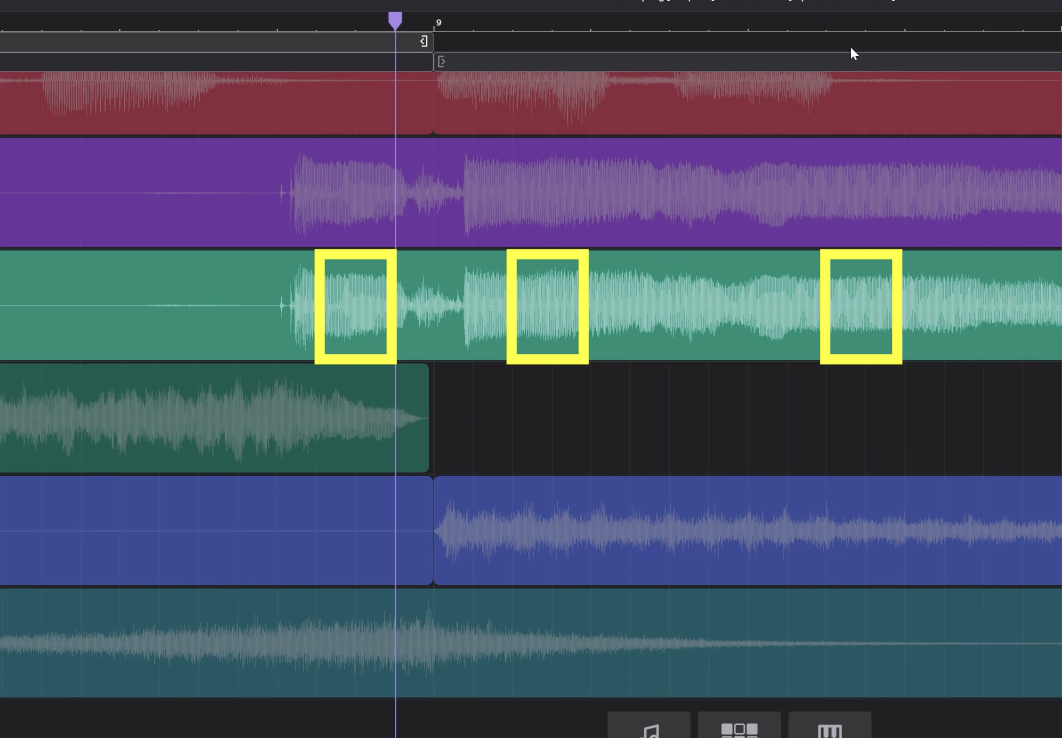Select the dark green audio clip with fade

click(x=214, y=418)
